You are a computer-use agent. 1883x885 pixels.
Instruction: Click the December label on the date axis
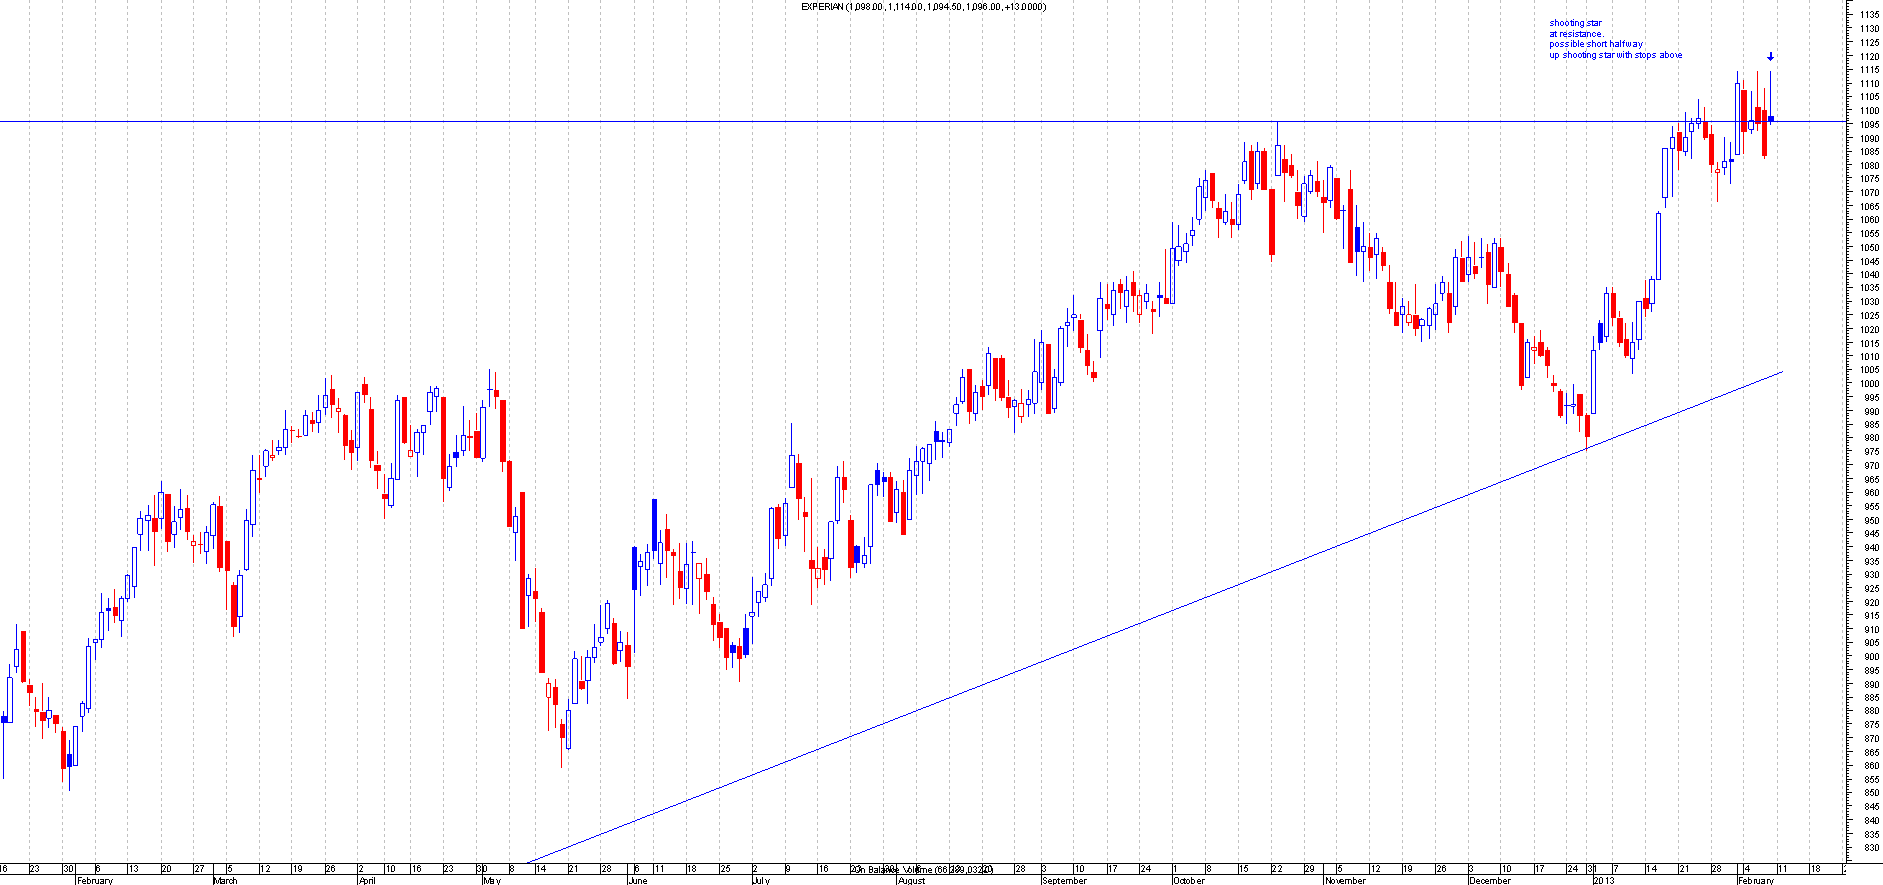(1490, 880)
